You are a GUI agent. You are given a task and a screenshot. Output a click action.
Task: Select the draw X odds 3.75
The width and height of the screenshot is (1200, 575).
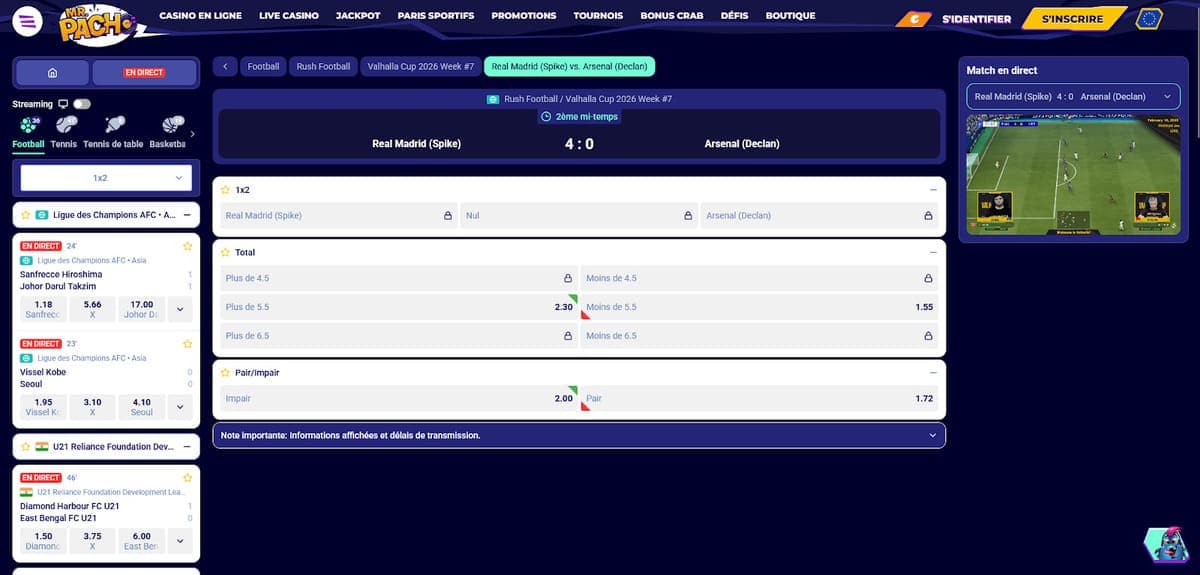tap(93, 541)
